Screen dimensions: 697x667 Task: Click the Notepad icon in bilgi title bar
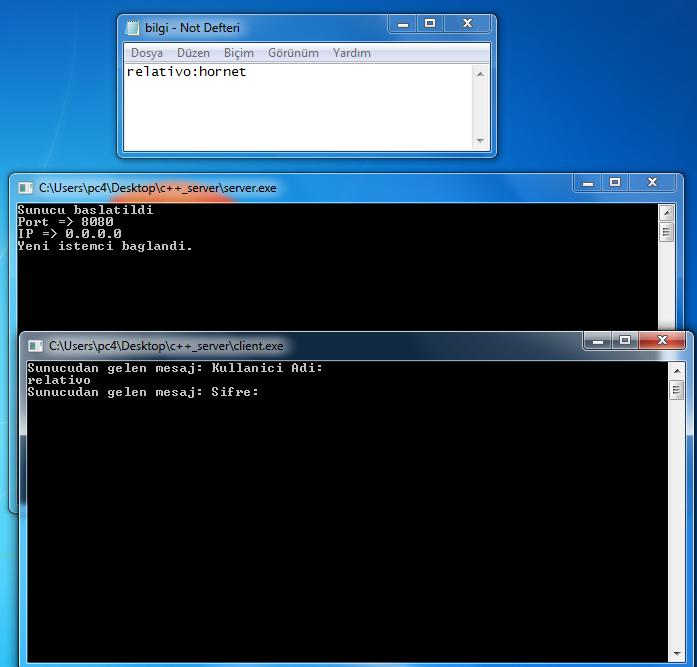132,28
